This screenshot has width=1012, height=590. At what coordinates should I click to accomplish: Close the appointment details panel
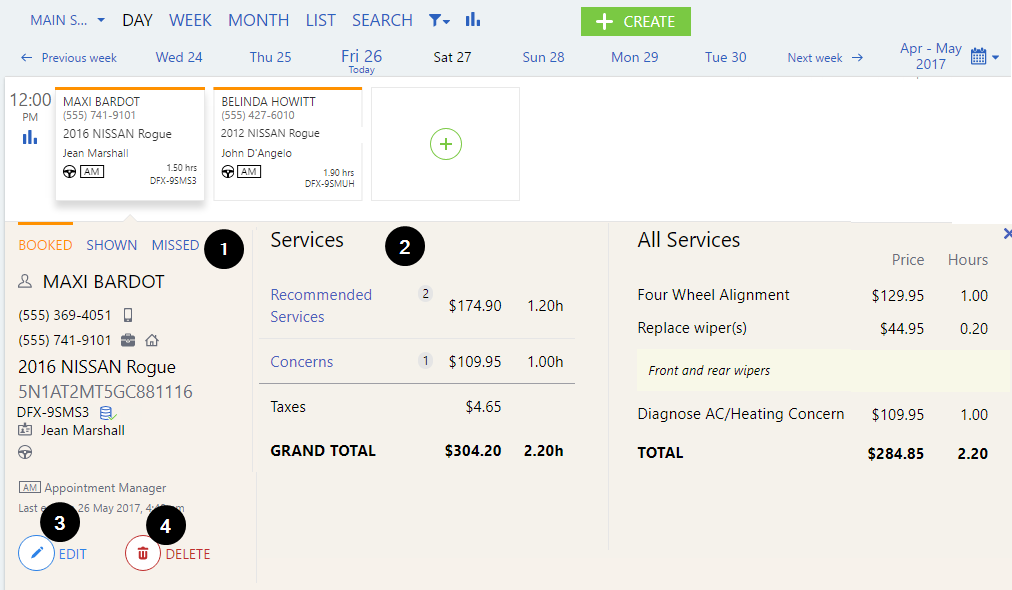point(1006,233)
